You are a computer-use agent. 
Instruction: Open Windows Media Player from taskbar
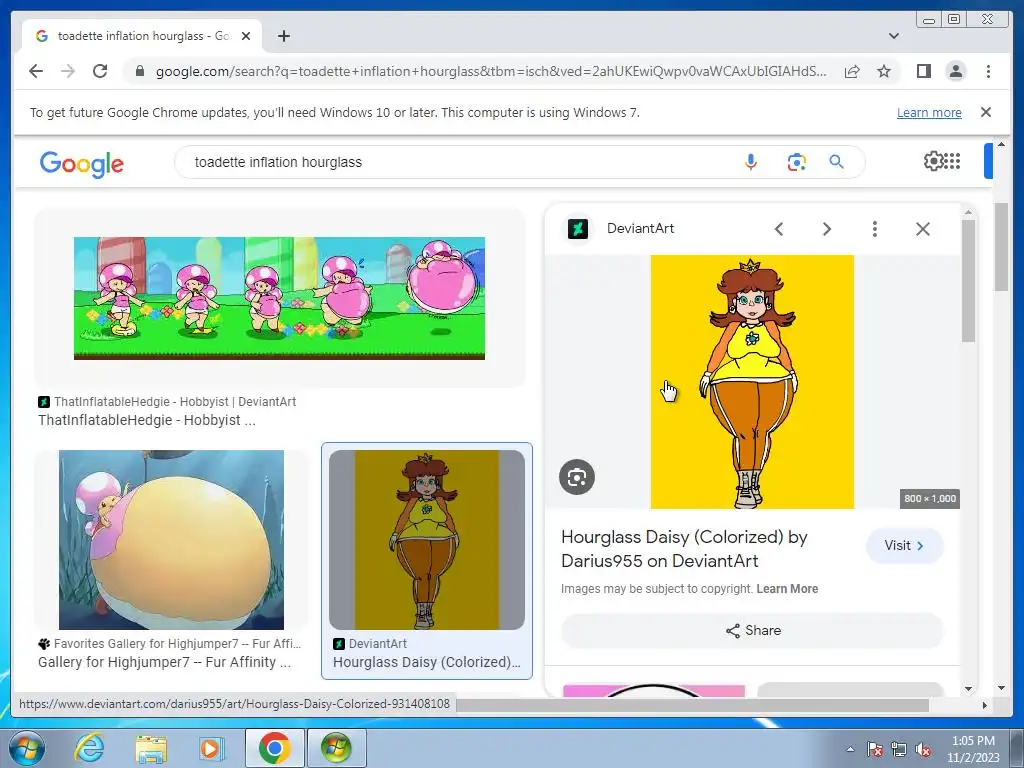[x=210, y=748]
